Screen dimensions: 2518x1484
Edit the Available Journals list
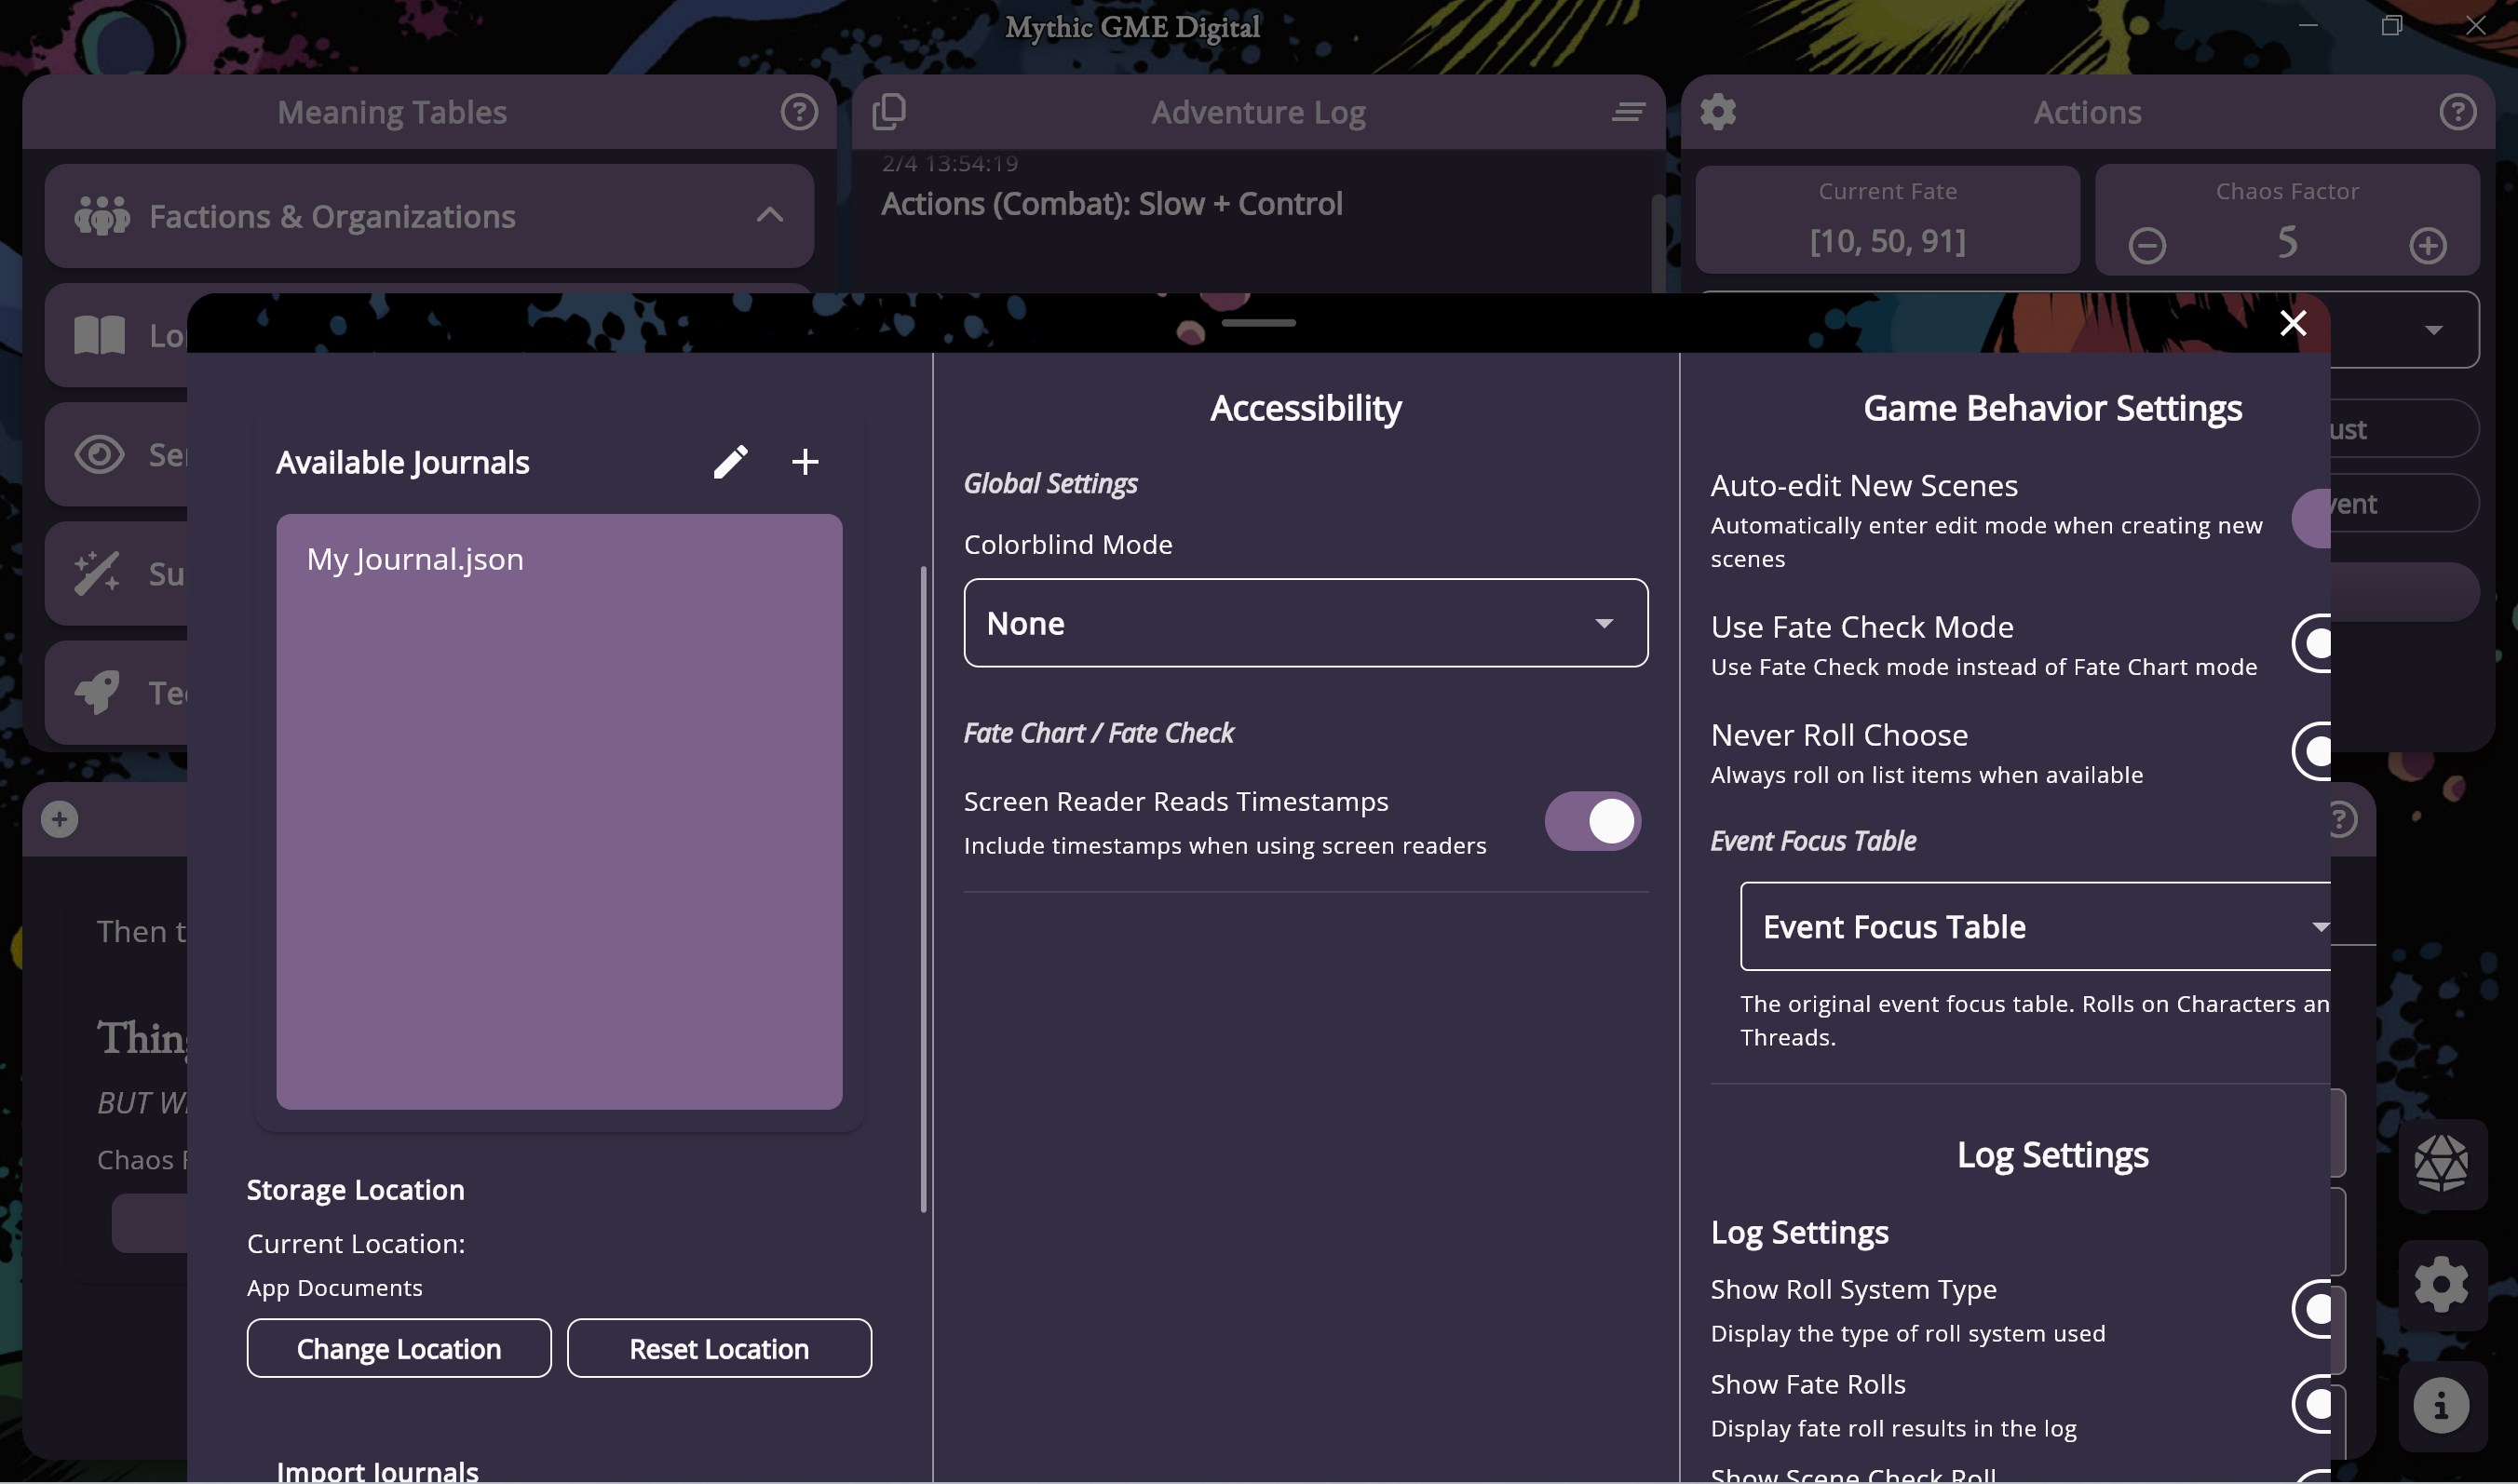(x=732, y=461)
